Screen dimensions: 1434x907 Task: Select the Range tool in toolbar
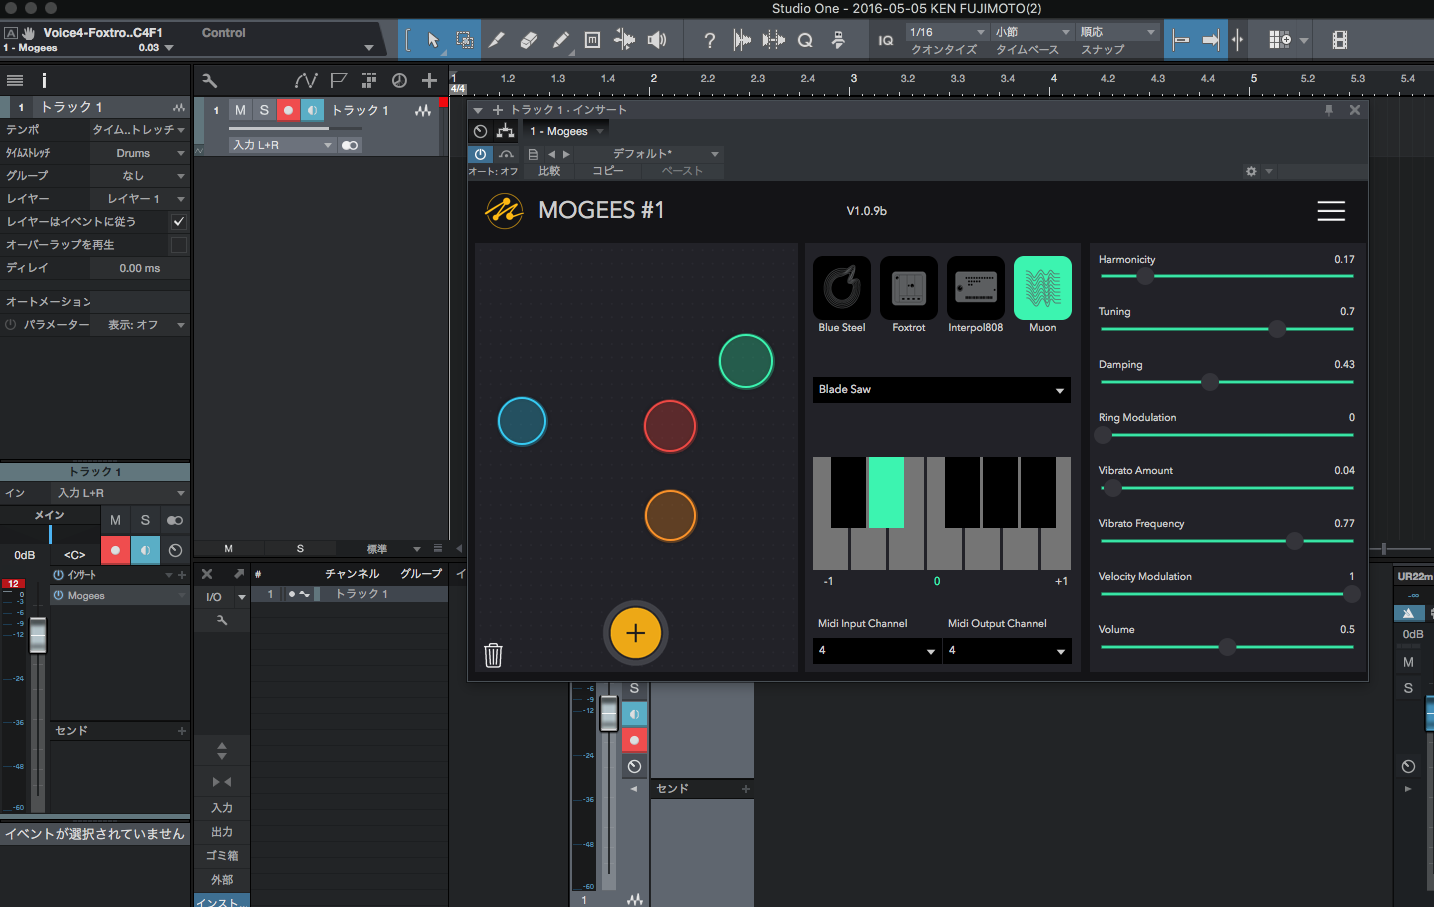pos(465,40)
